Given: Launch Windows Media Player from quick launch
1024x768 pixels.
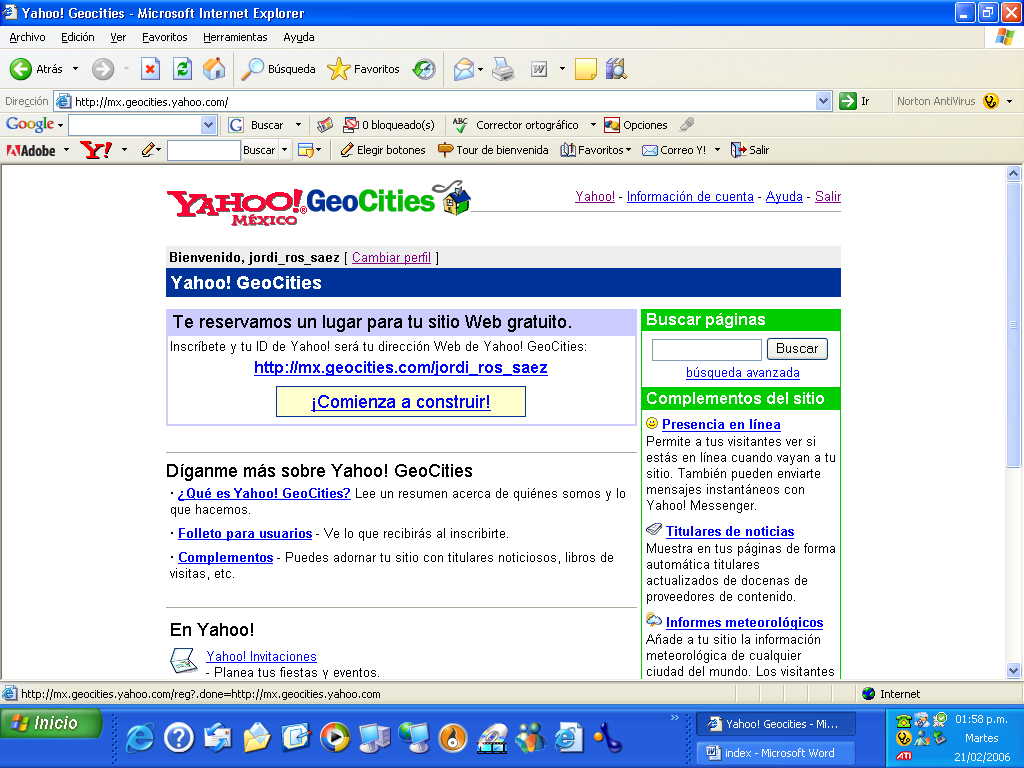Looking at the screenshot, I should pos(334,738).
